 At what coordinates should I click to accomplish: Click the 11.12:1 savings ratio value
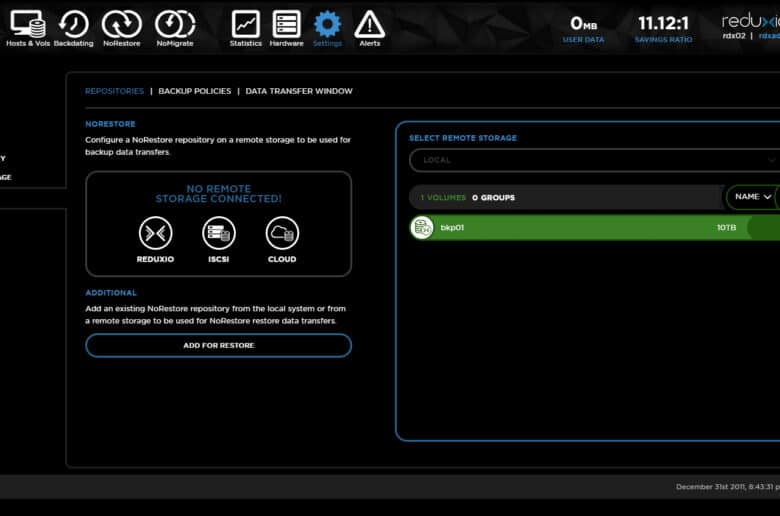(x=663, y=23)
